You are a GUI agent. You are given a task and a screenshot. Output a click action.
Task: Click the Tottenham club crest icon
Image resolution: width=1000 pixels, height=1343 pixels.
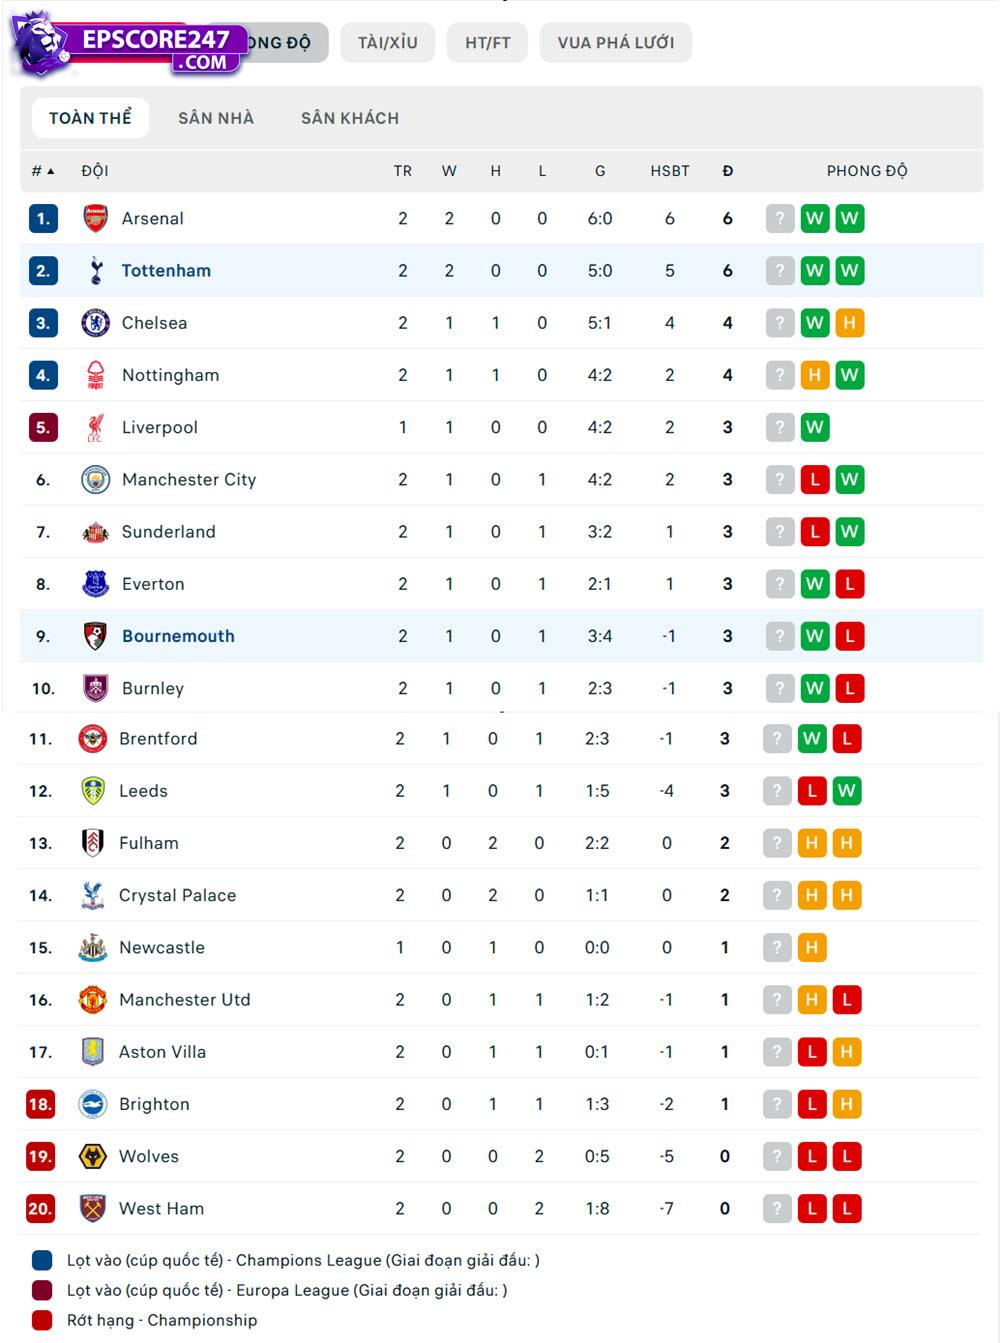click(x=95, y=271)
